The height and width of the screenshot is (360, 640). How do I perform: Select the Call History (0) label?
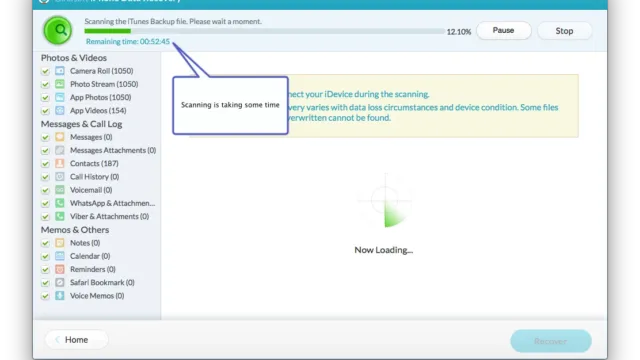point(94,176)
